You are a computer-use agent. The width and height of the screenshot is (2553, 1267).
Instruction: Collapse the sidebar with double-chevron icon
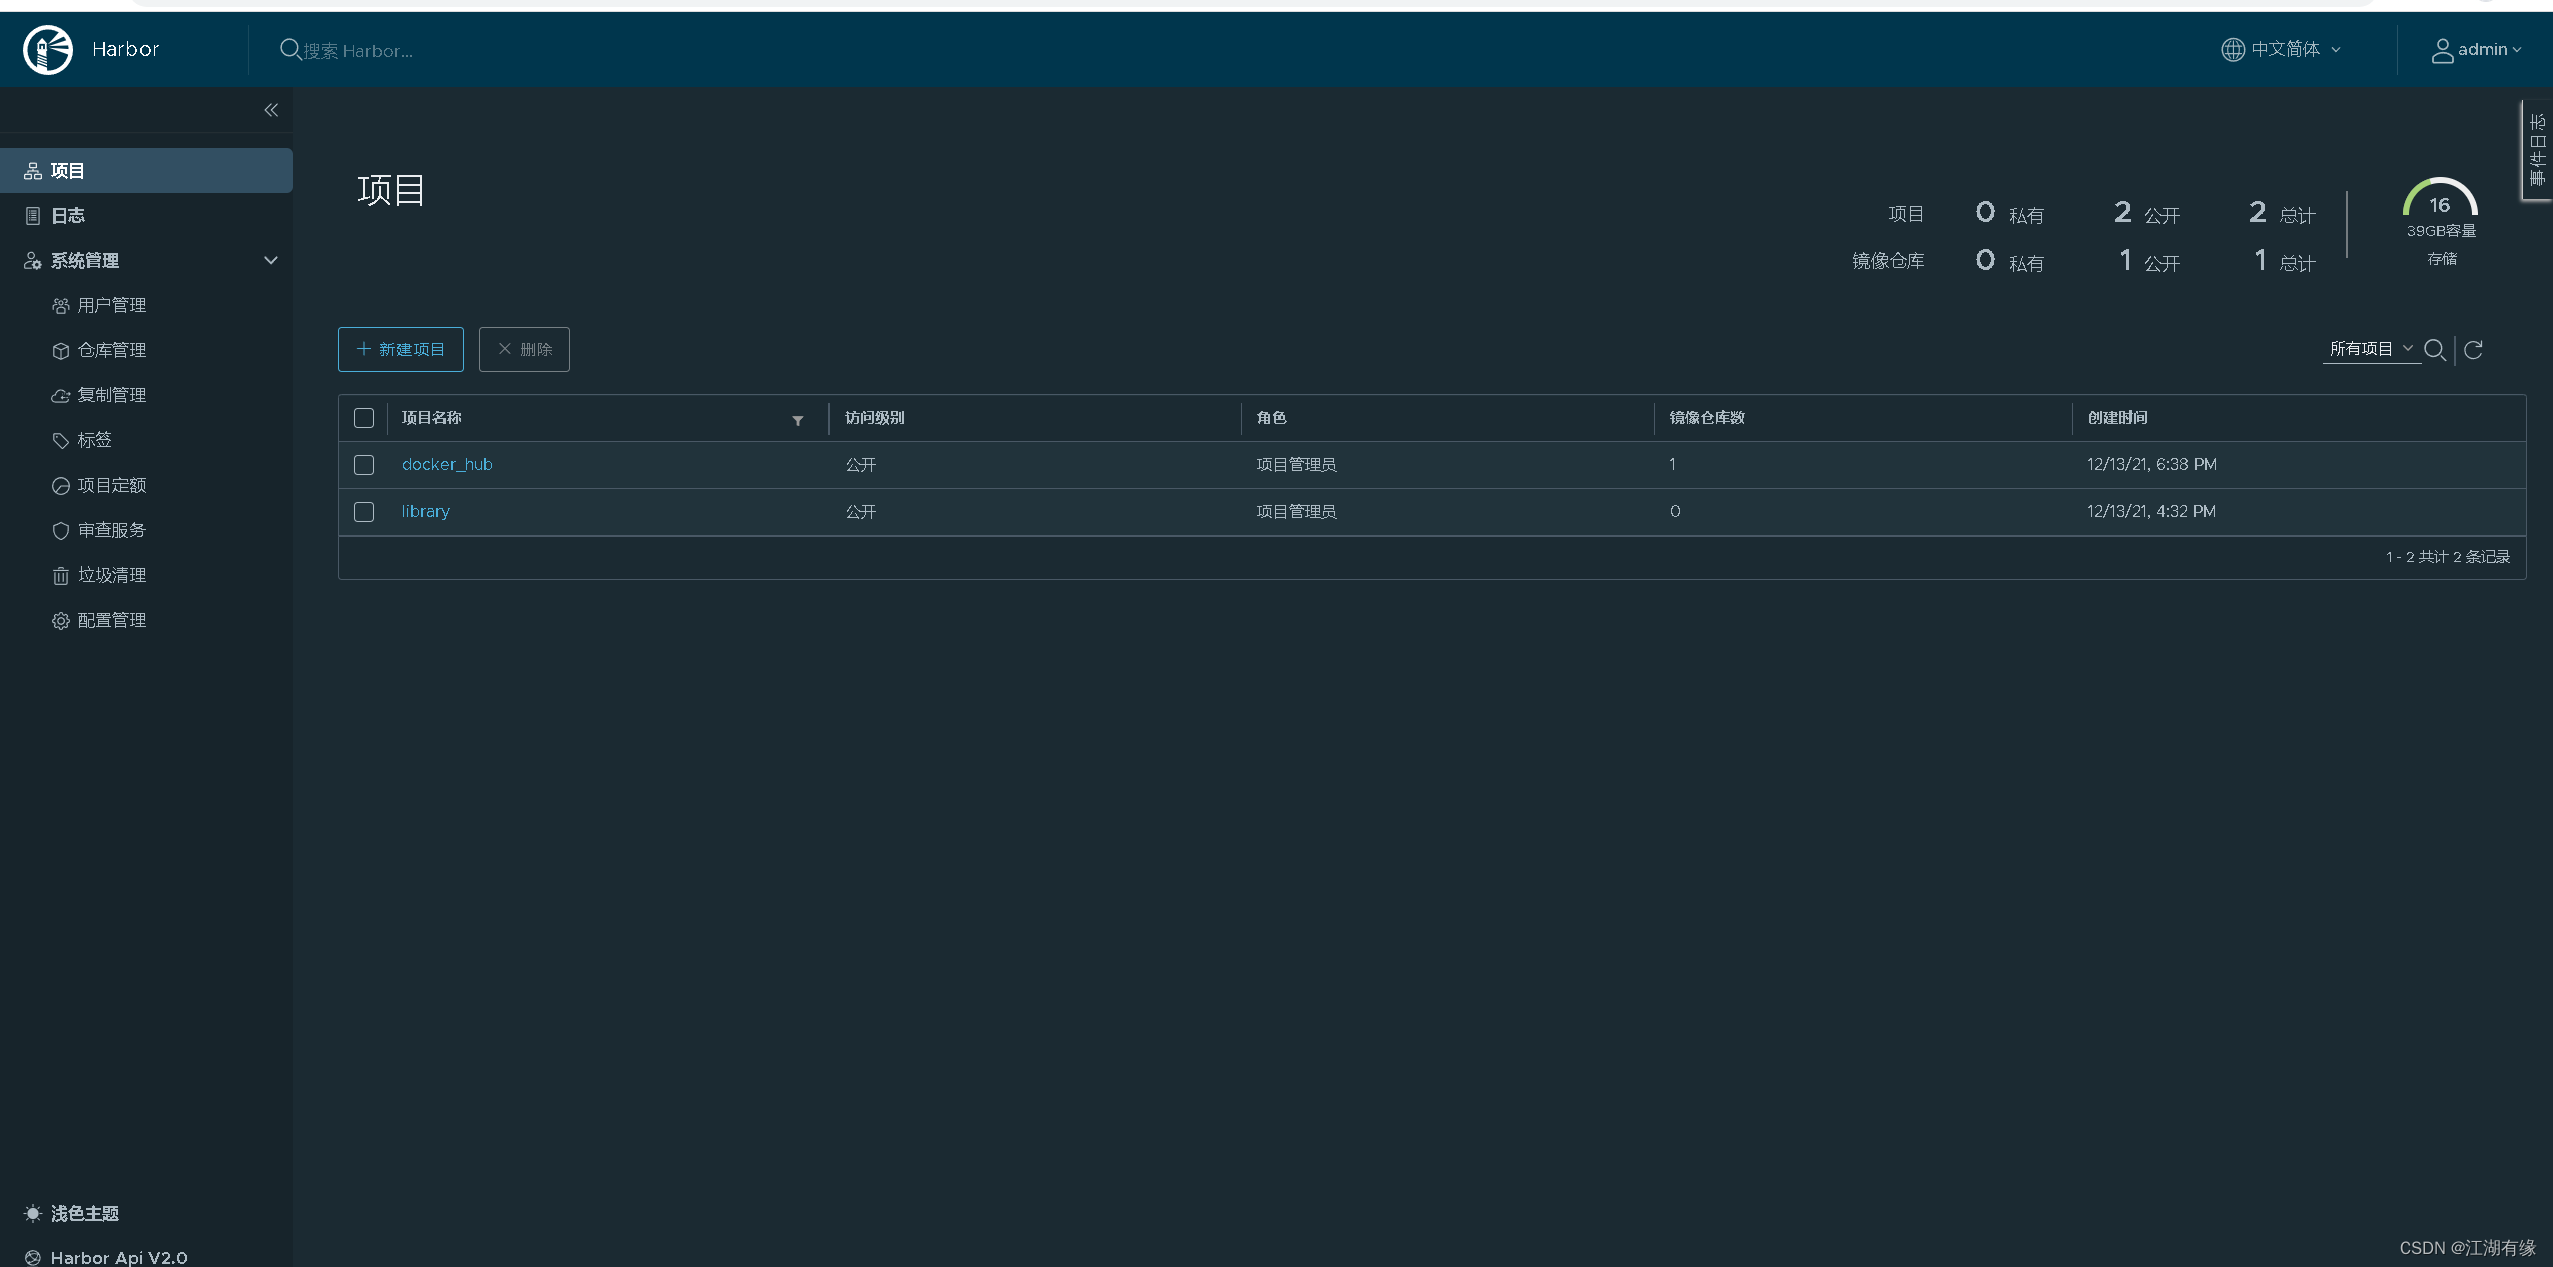(271, 110)
